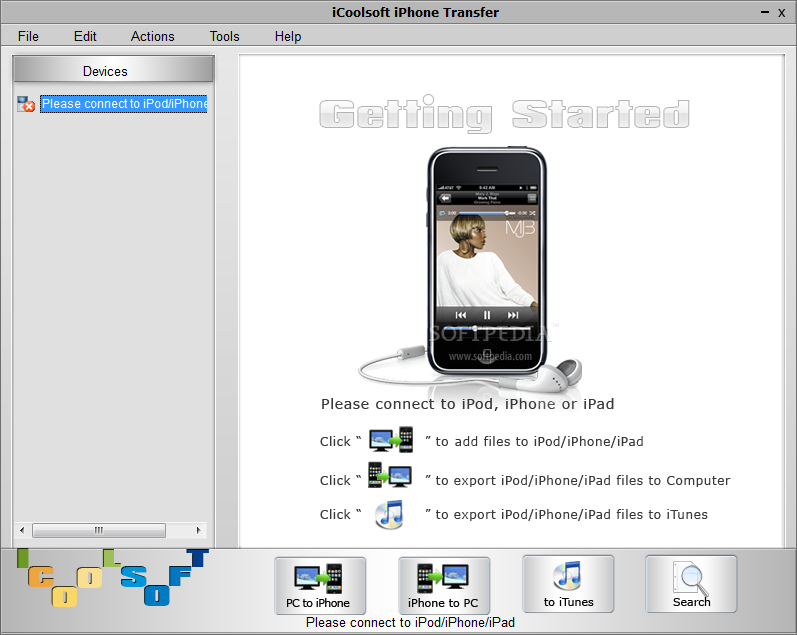Close the iCoolsoft iPhone Transfer window
Screen dimensions: 797x635
coord(782,13)
